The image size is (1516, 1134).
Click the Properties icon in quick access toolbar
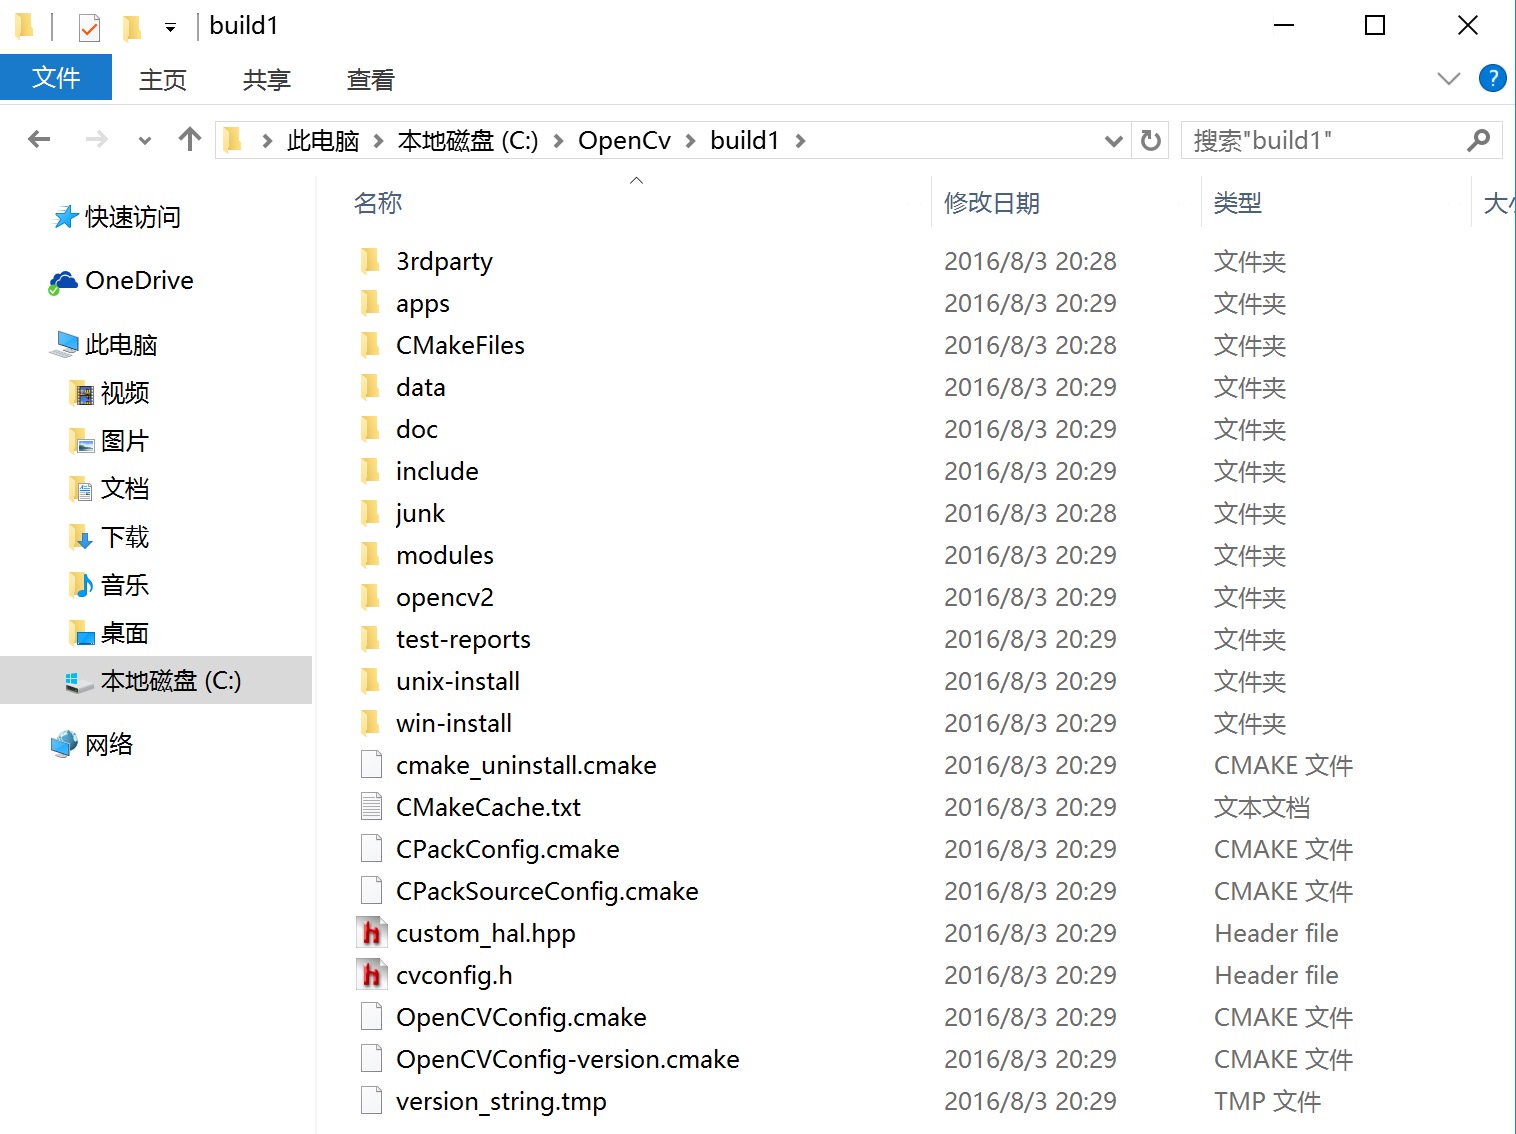pyautogui.click(x=89, y=27)
